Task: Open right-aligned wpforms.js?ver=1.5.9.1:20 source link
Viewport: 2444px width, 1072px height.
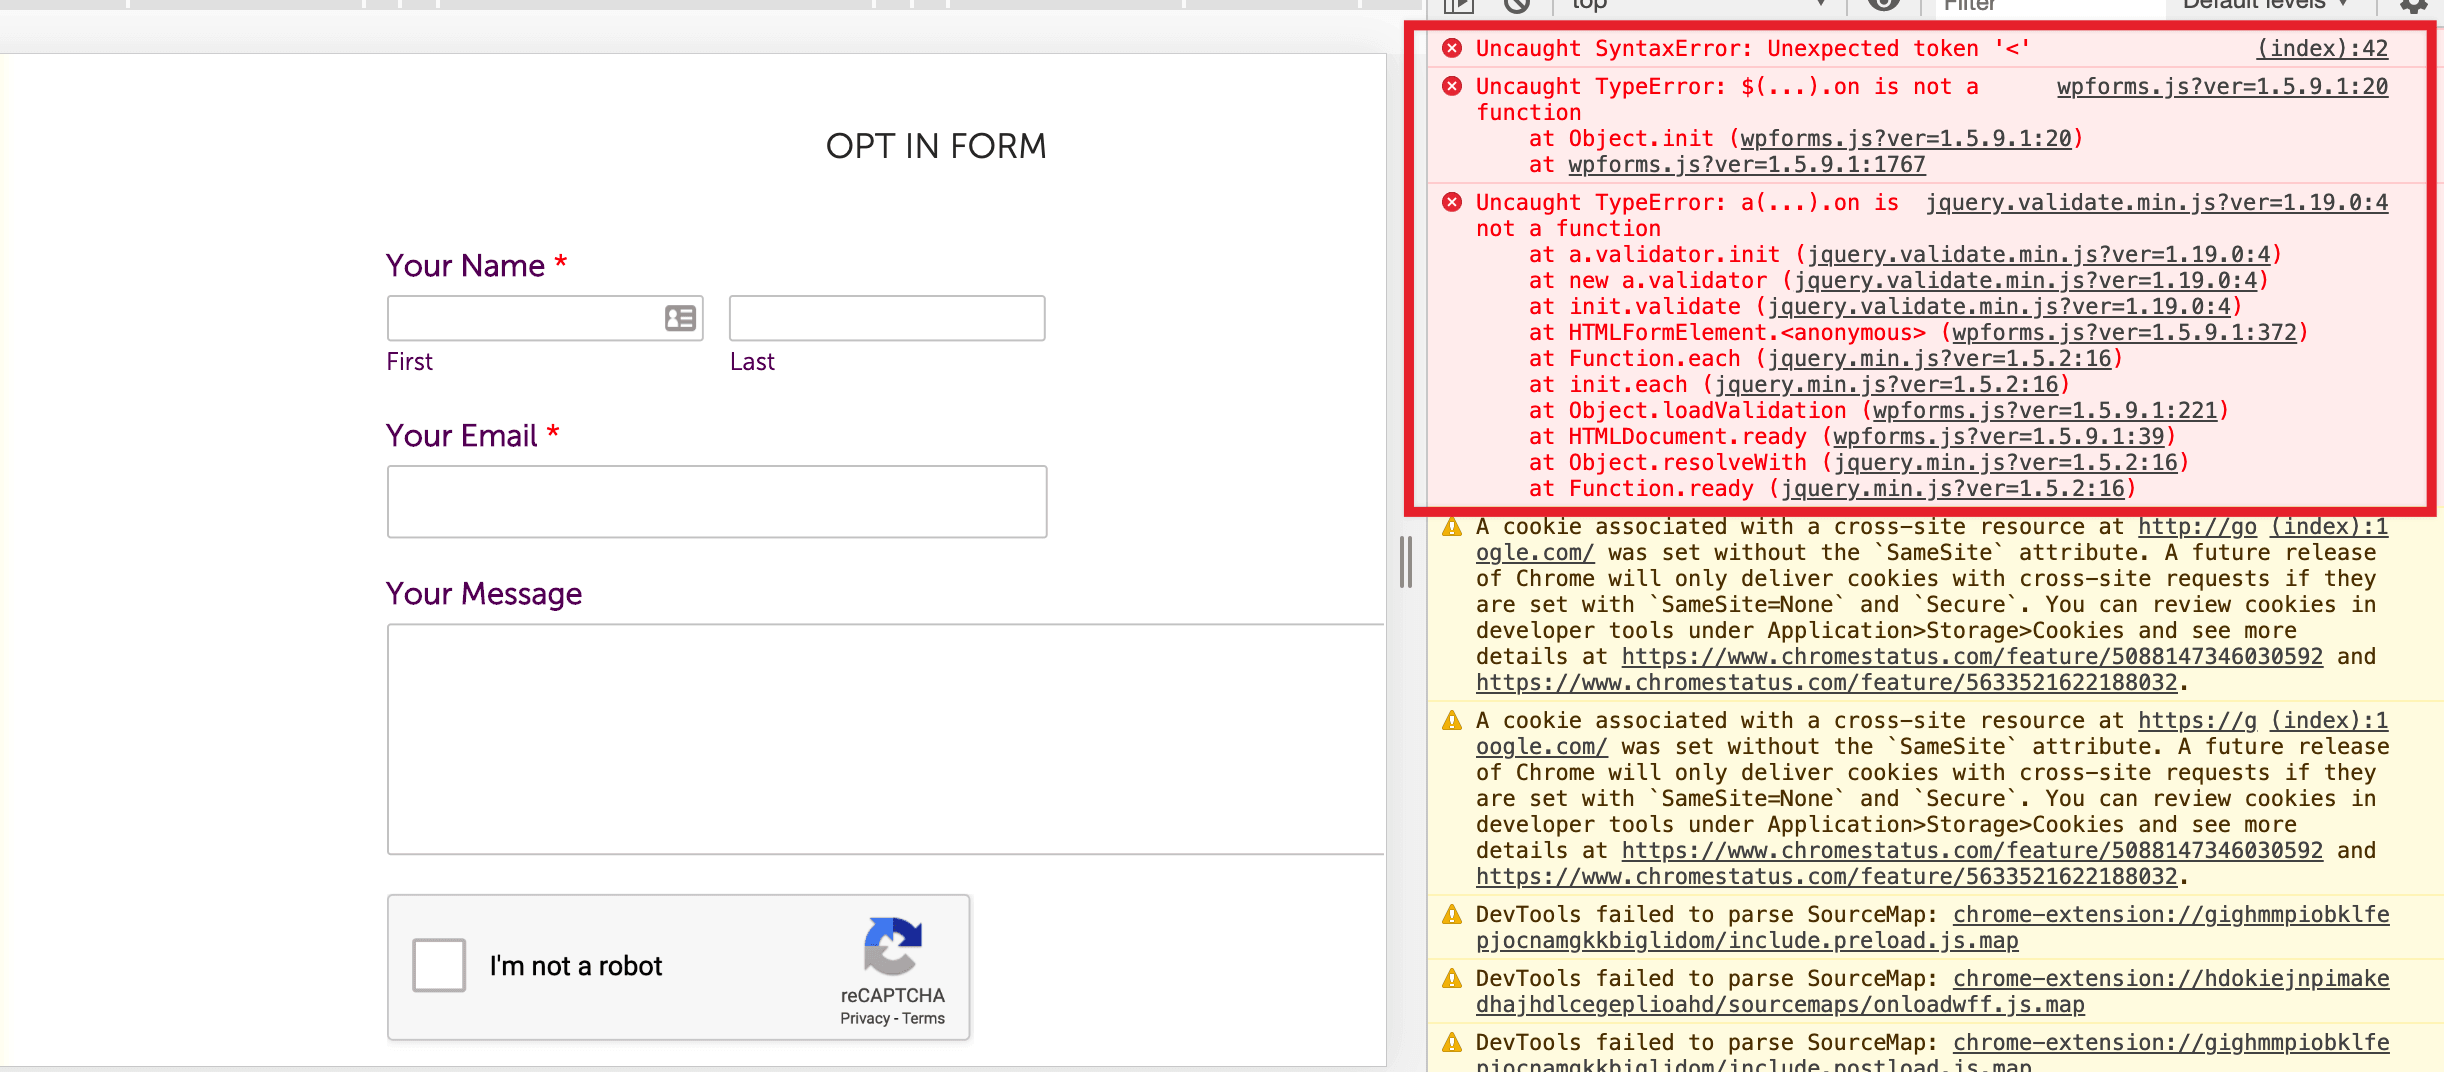Action: click(2222, 86)
